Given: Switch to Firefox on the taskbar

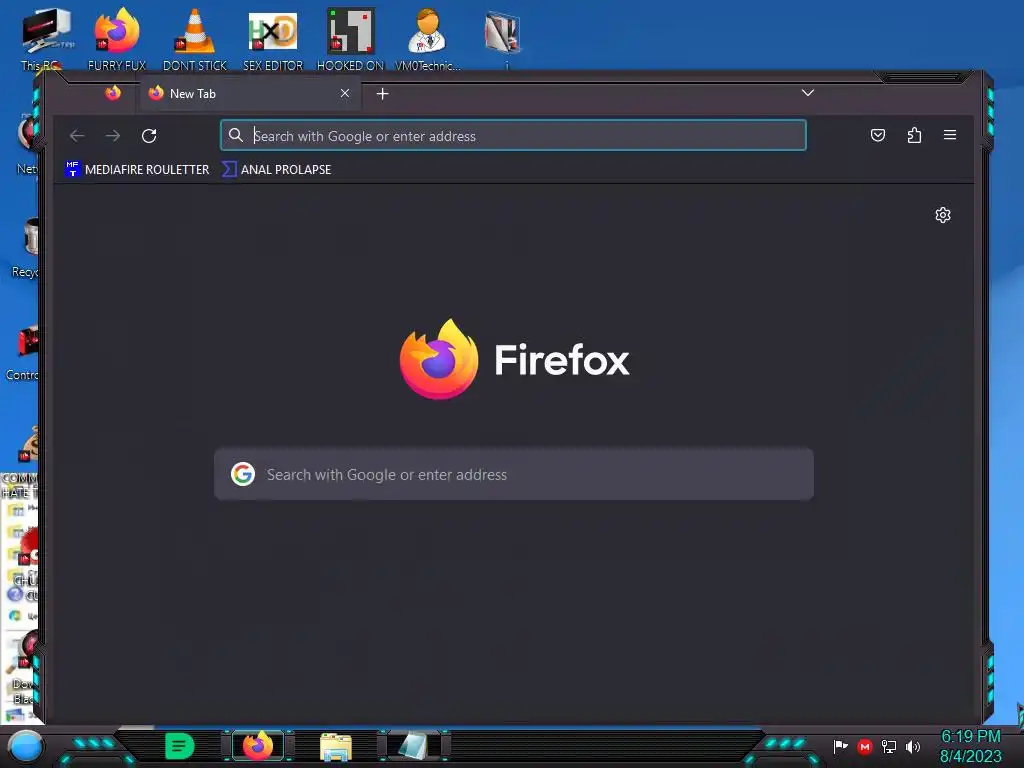Looking at the screenshot, I should click(x=258, y=746).
